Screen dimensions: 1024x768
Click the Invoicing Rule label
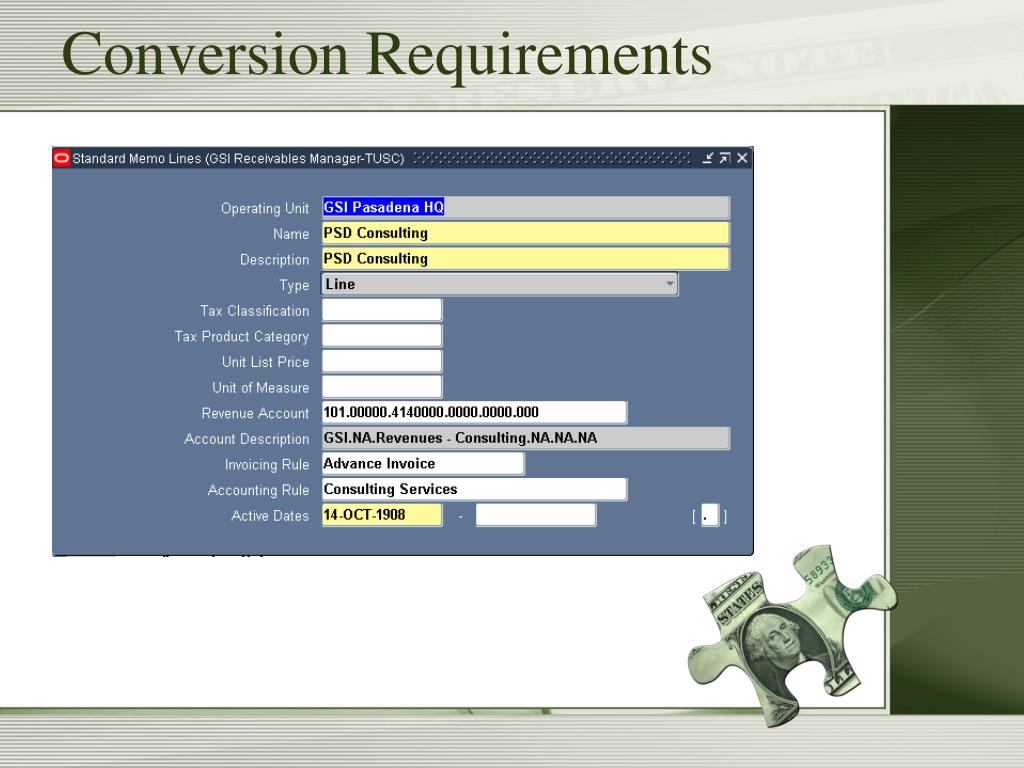266,464
